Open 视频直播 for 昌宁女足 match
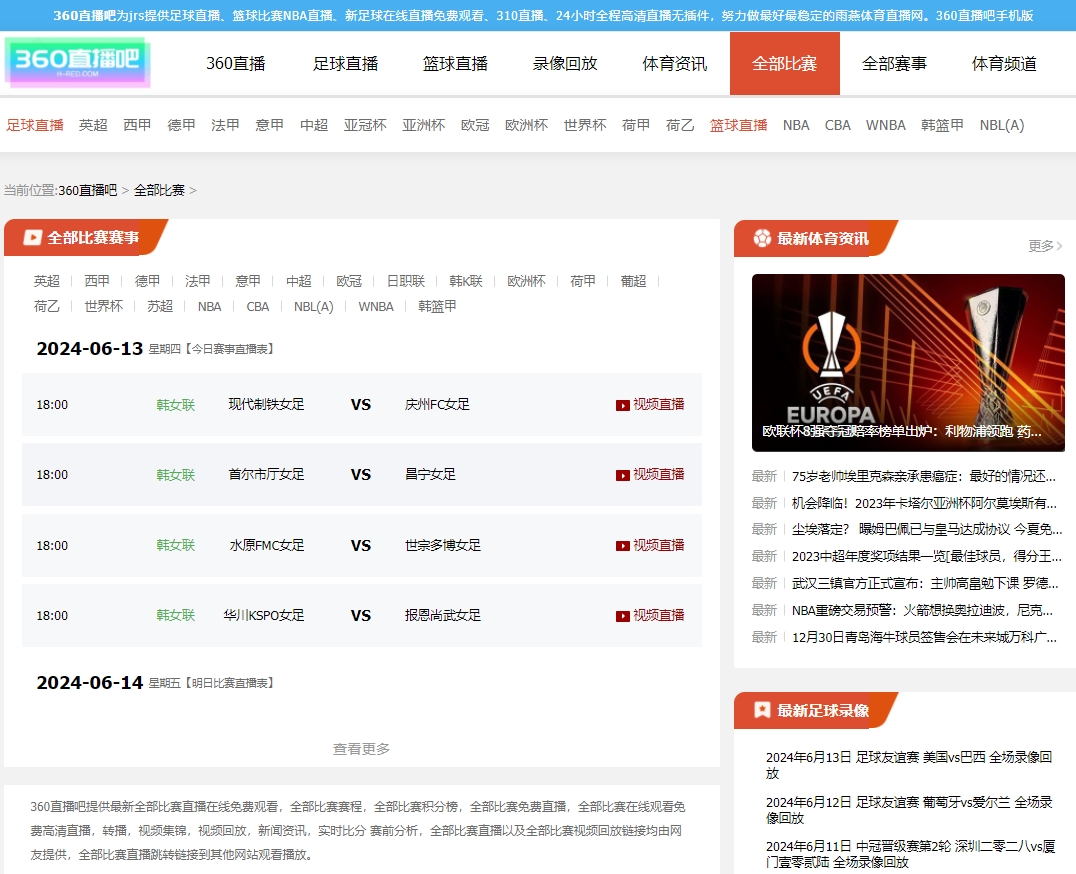 click(650, 475)
